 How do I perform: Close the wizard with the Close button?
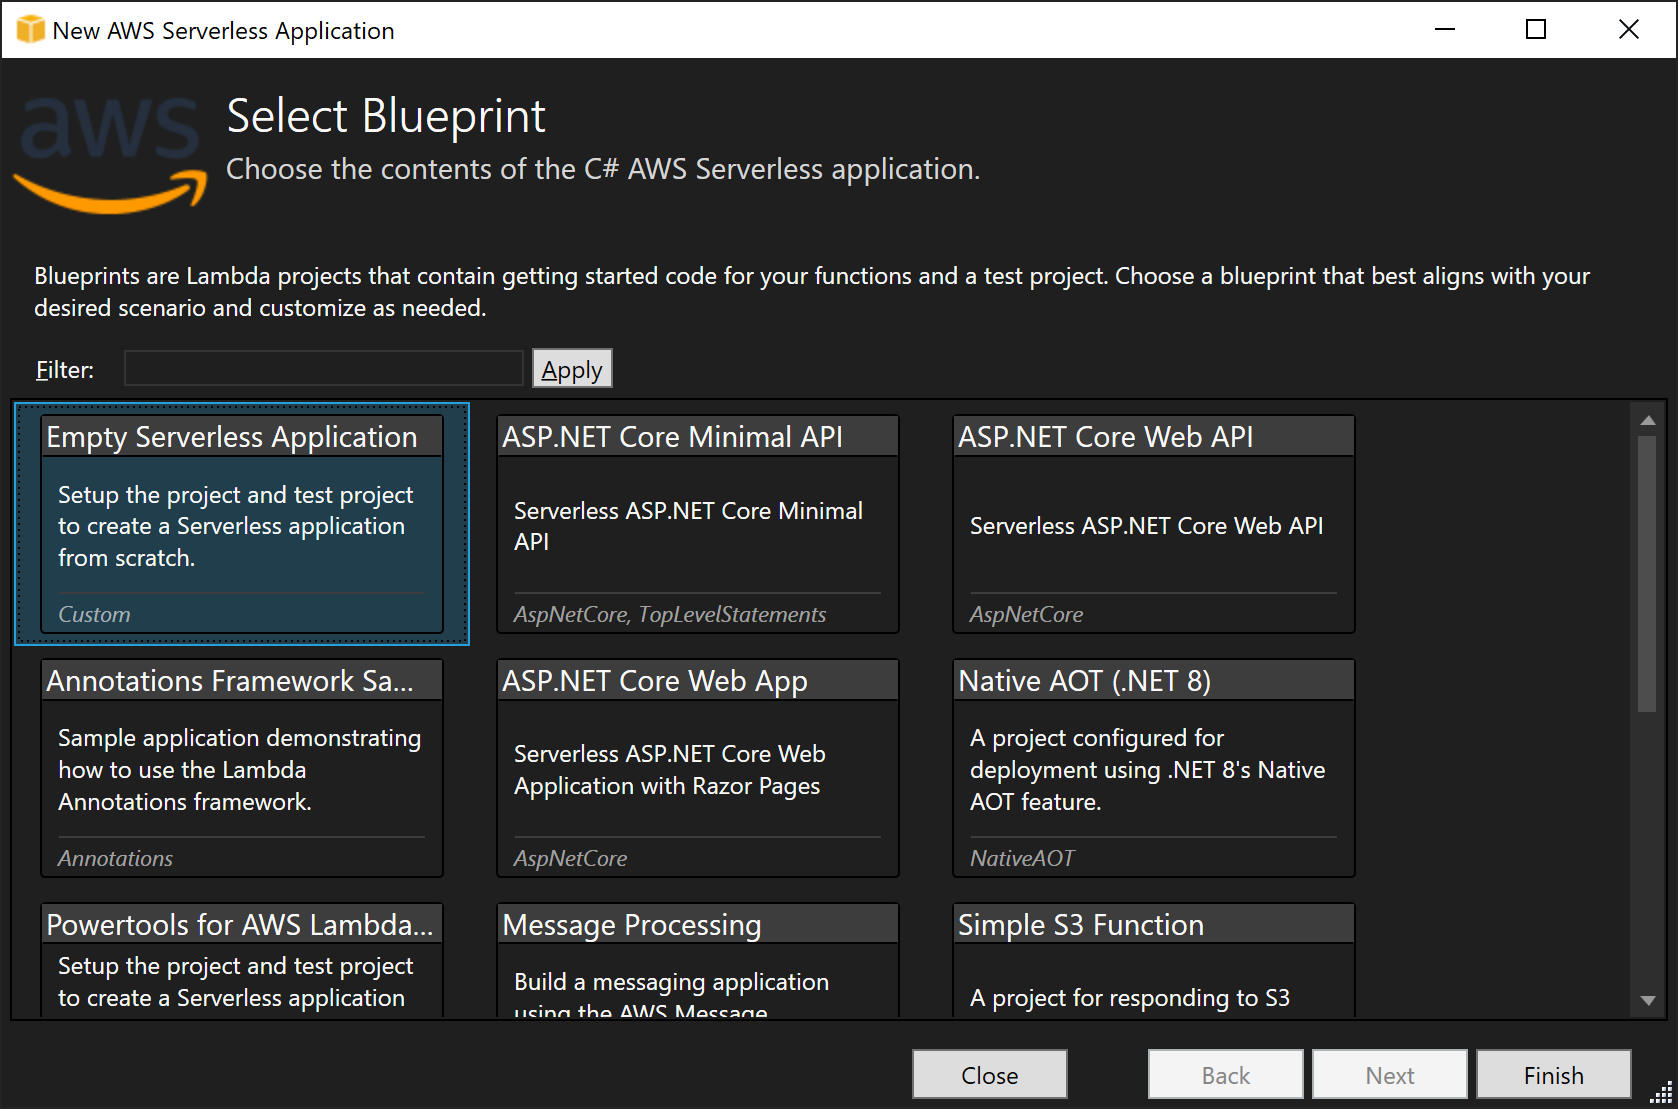point(989,1075)
